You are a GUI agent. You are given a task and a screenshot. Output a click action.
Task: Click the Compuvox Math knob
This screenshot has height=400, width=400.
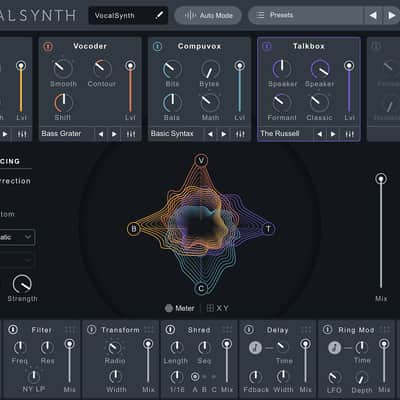pyautogui.click(x=210, y=103)
